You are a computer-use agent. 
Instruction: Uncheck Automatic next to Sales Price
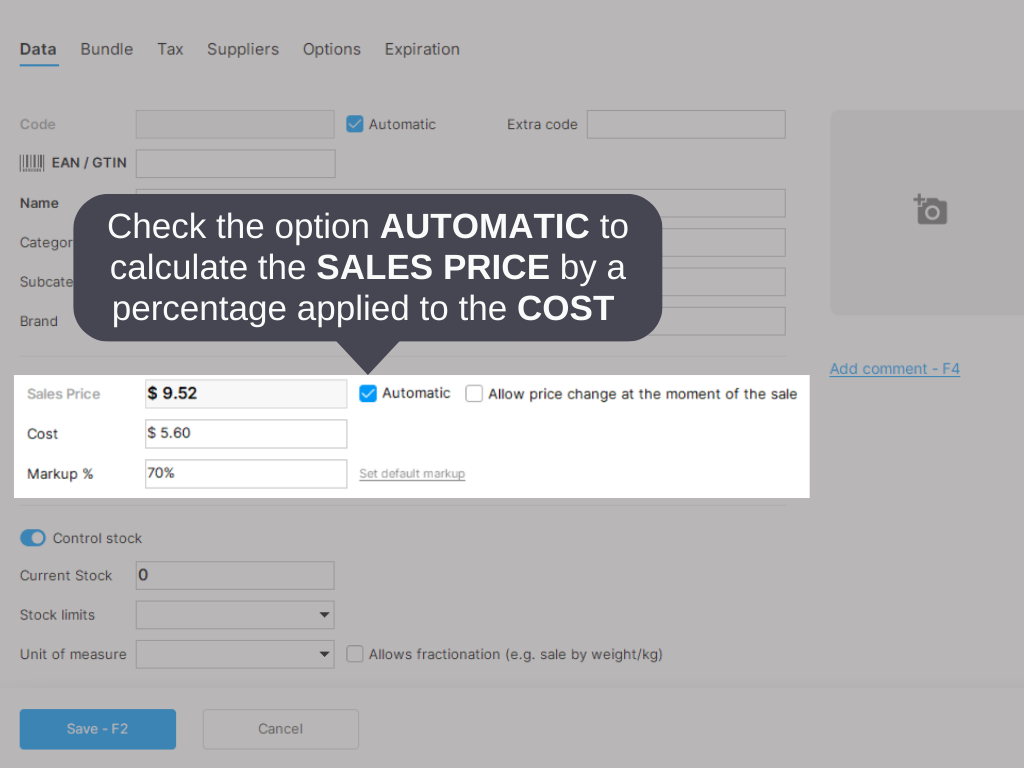[x=368, y=393]
